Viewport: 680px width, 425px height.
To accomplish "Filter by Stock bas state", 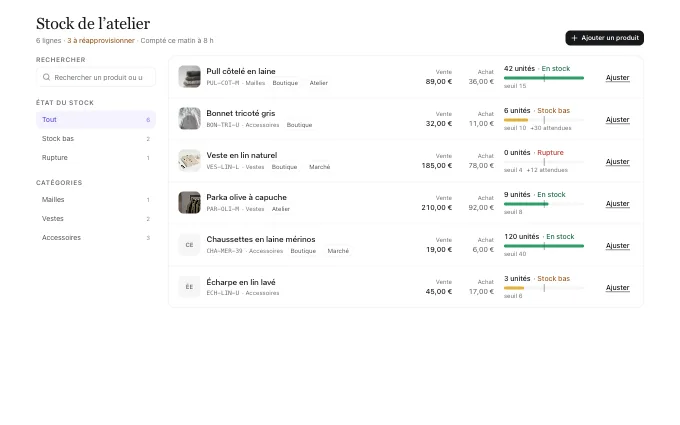I will pos(96,138).
